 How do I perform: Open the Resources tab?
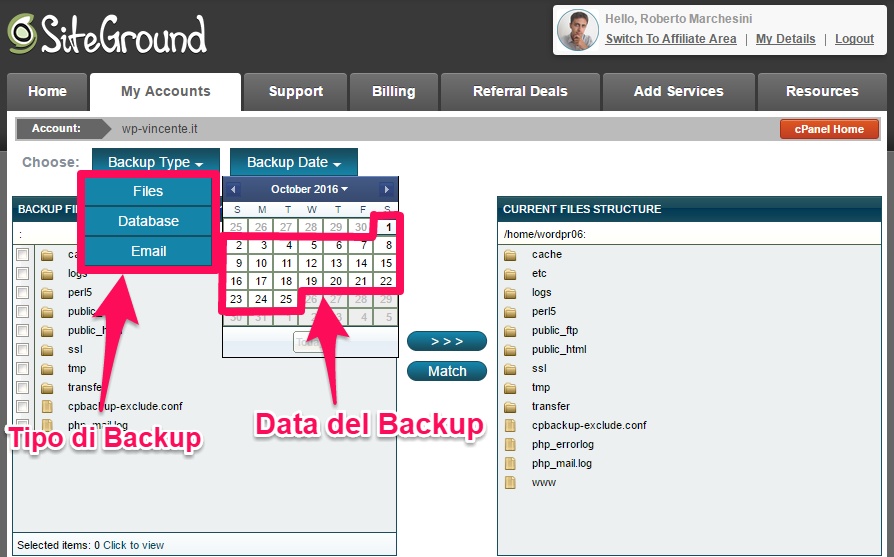click(x=822, y=92)
